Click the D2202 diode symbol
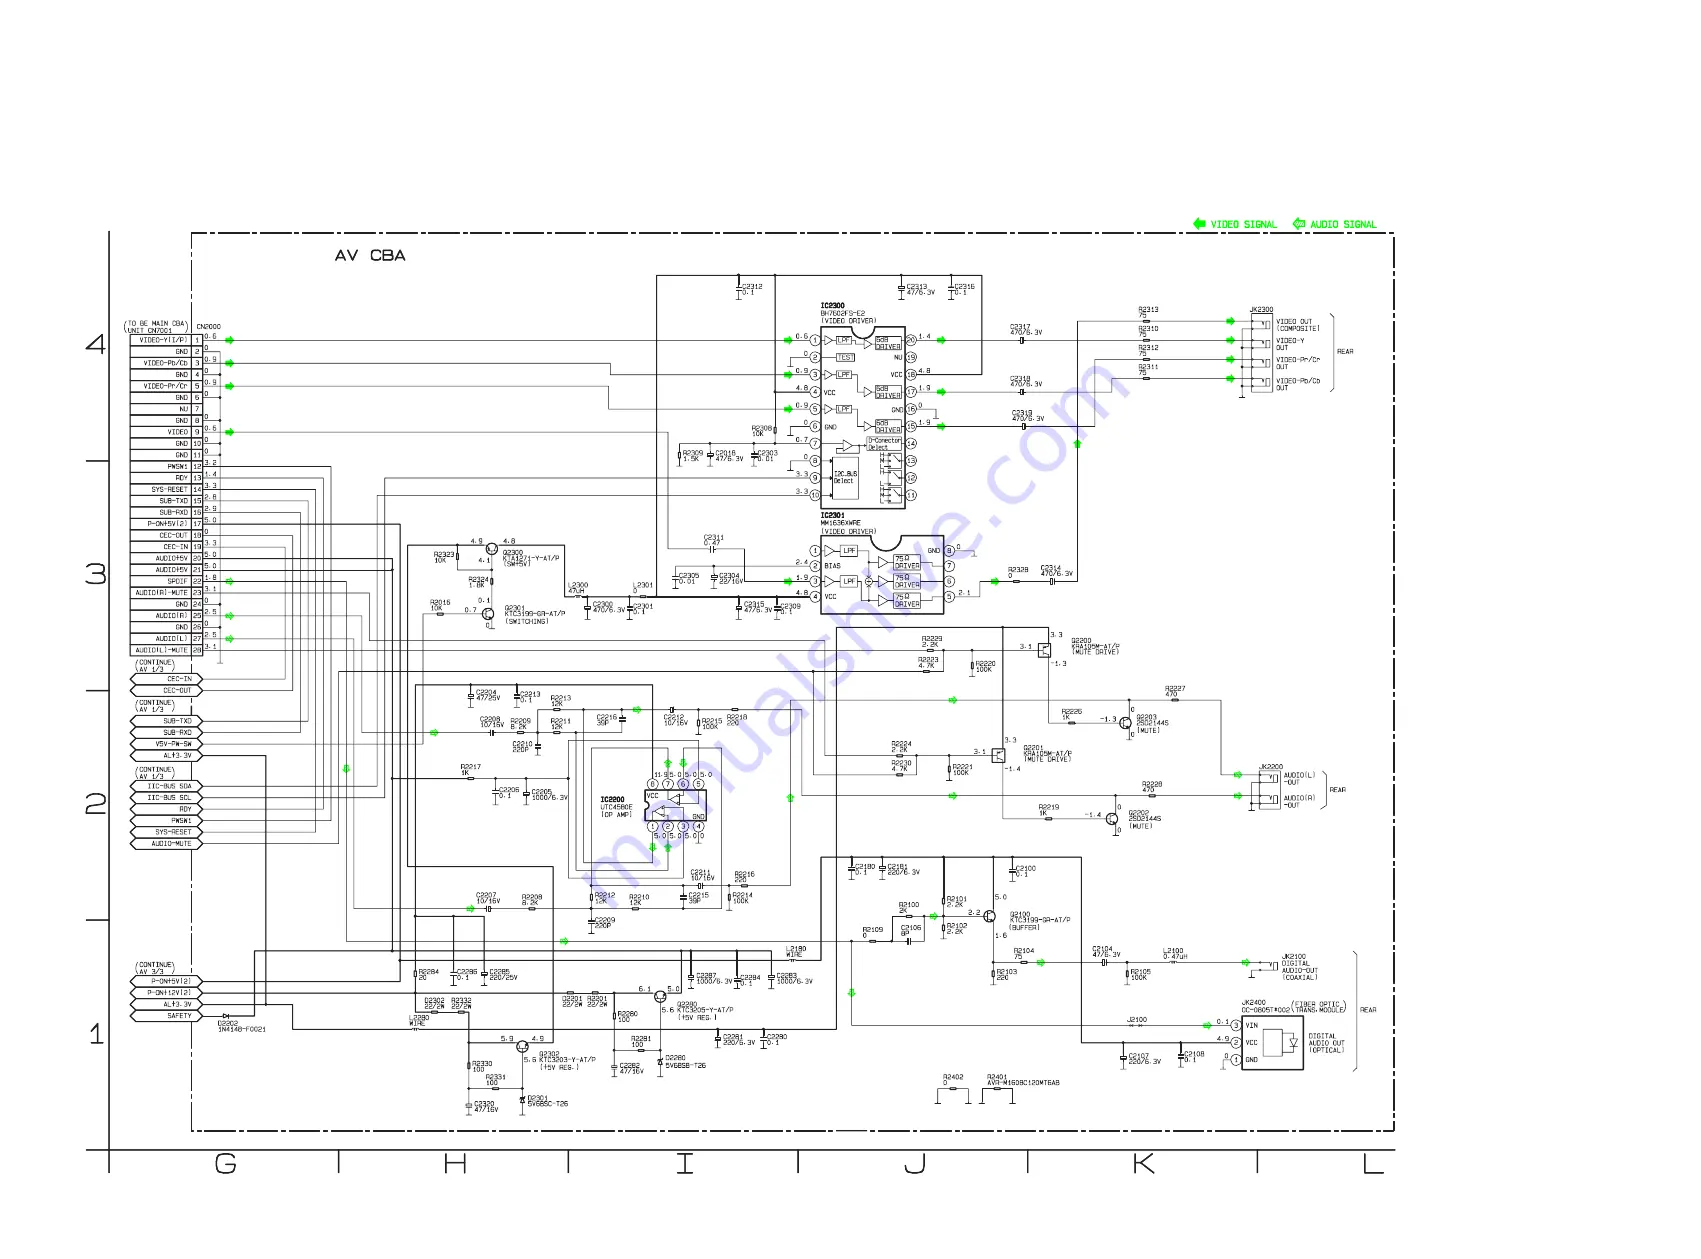 click(x=226, y=1016)
